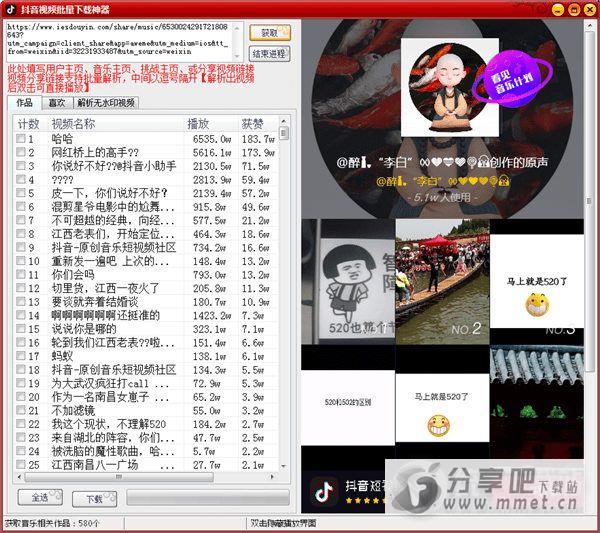Select row 被洗脑的魔性歌曲
600x533 pixels.
tap(147, 451)
